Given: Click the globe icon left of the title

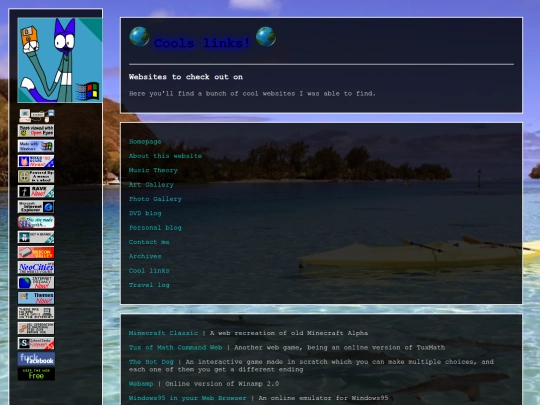Looking at the screenshot, I should [139, 36].
